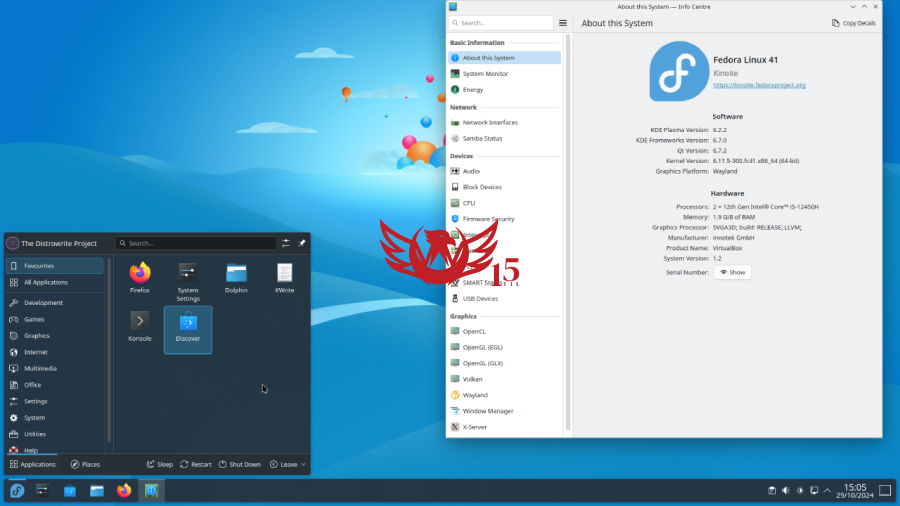Start Konsole from the Favourites grid
900x506 pixels.
point(139,326)
